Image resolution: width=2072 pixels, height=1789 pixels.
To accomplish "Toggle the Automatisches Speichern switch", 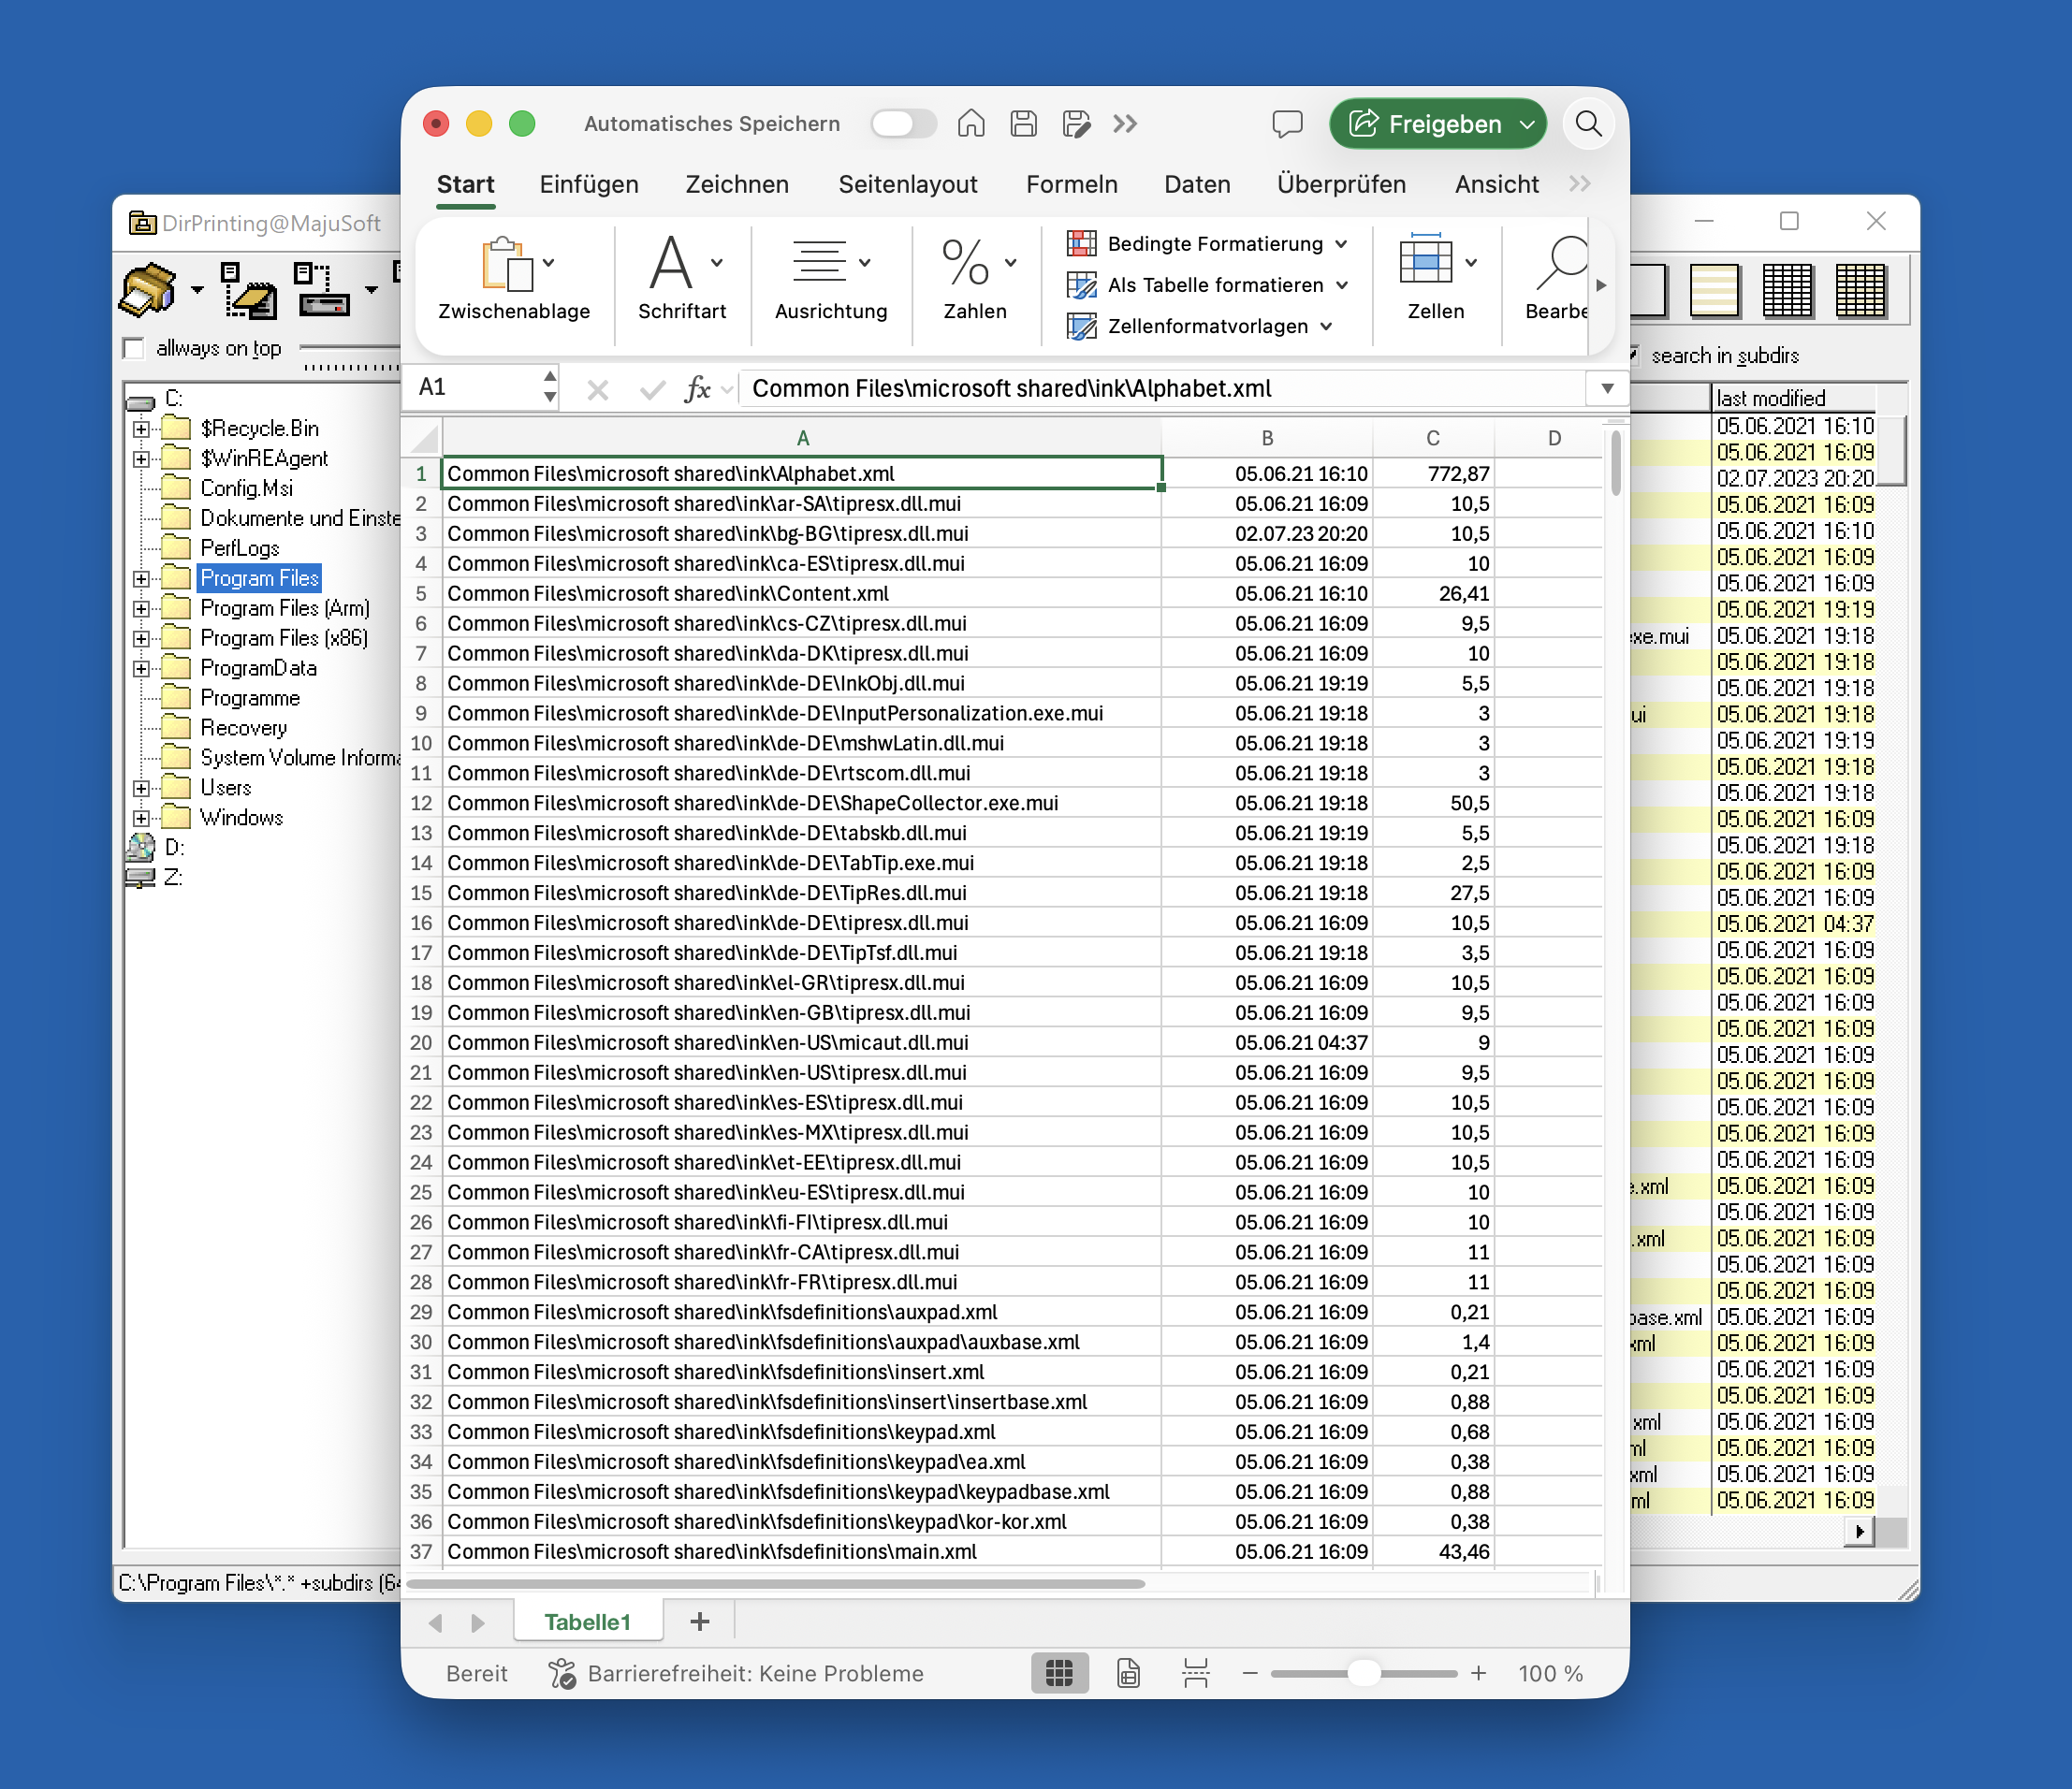I will click(x=902, y=124).
